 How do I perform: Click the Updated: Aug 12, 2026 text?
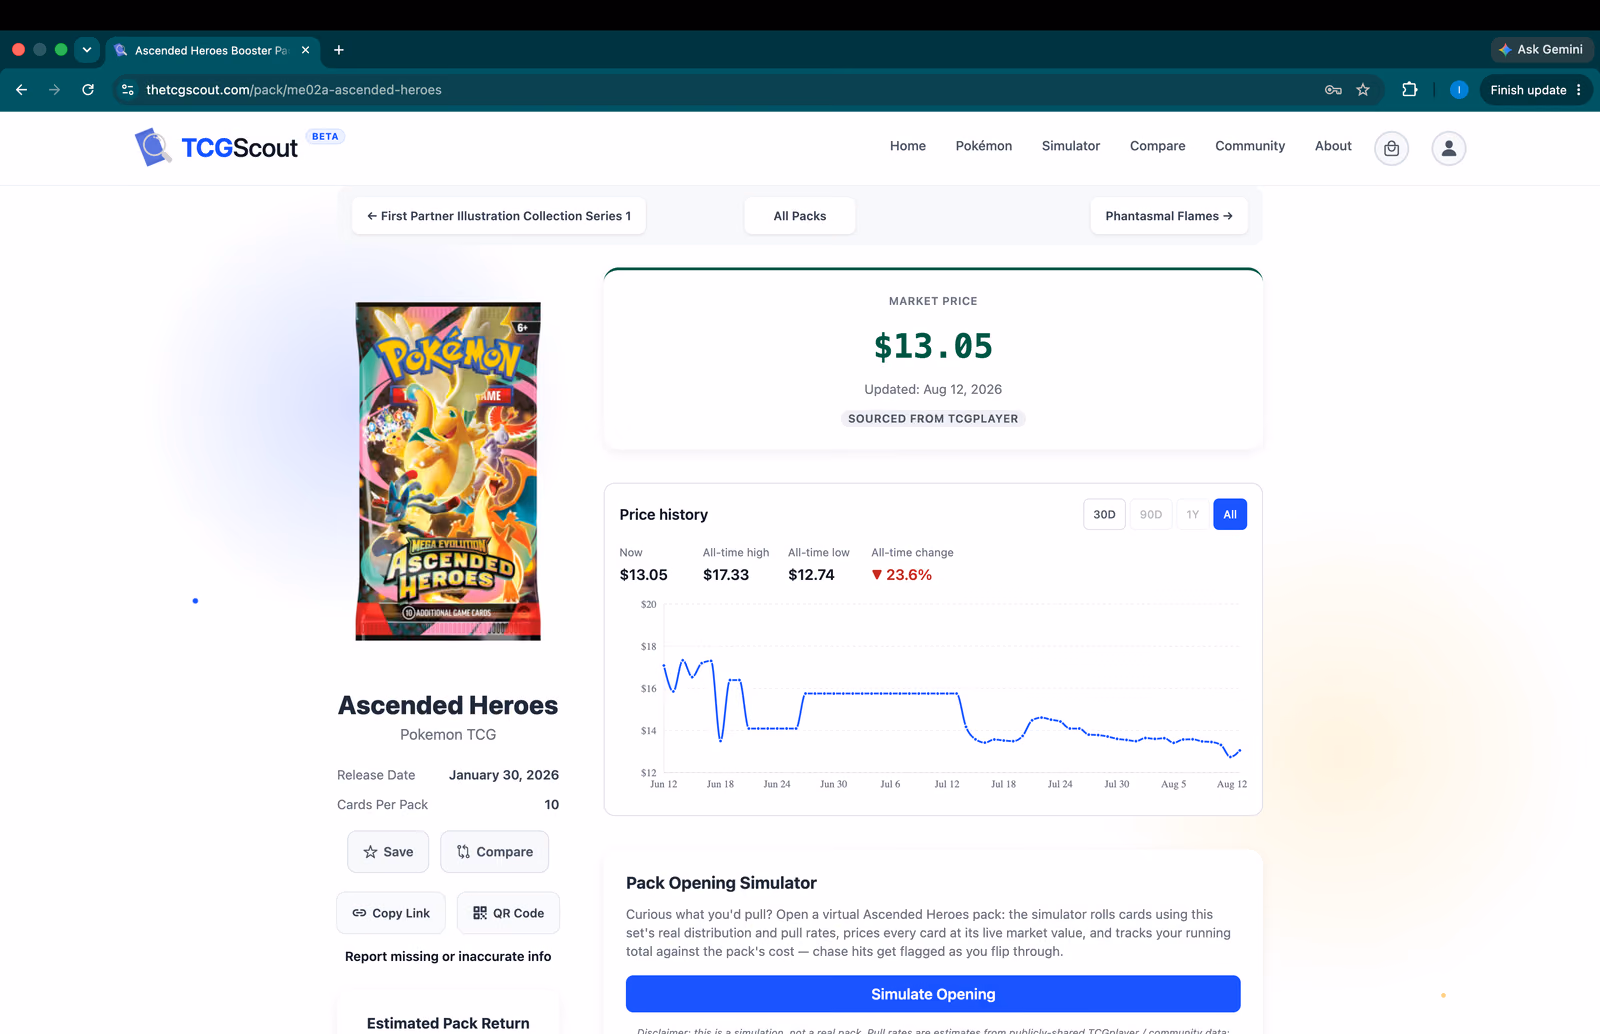point(933,390)
